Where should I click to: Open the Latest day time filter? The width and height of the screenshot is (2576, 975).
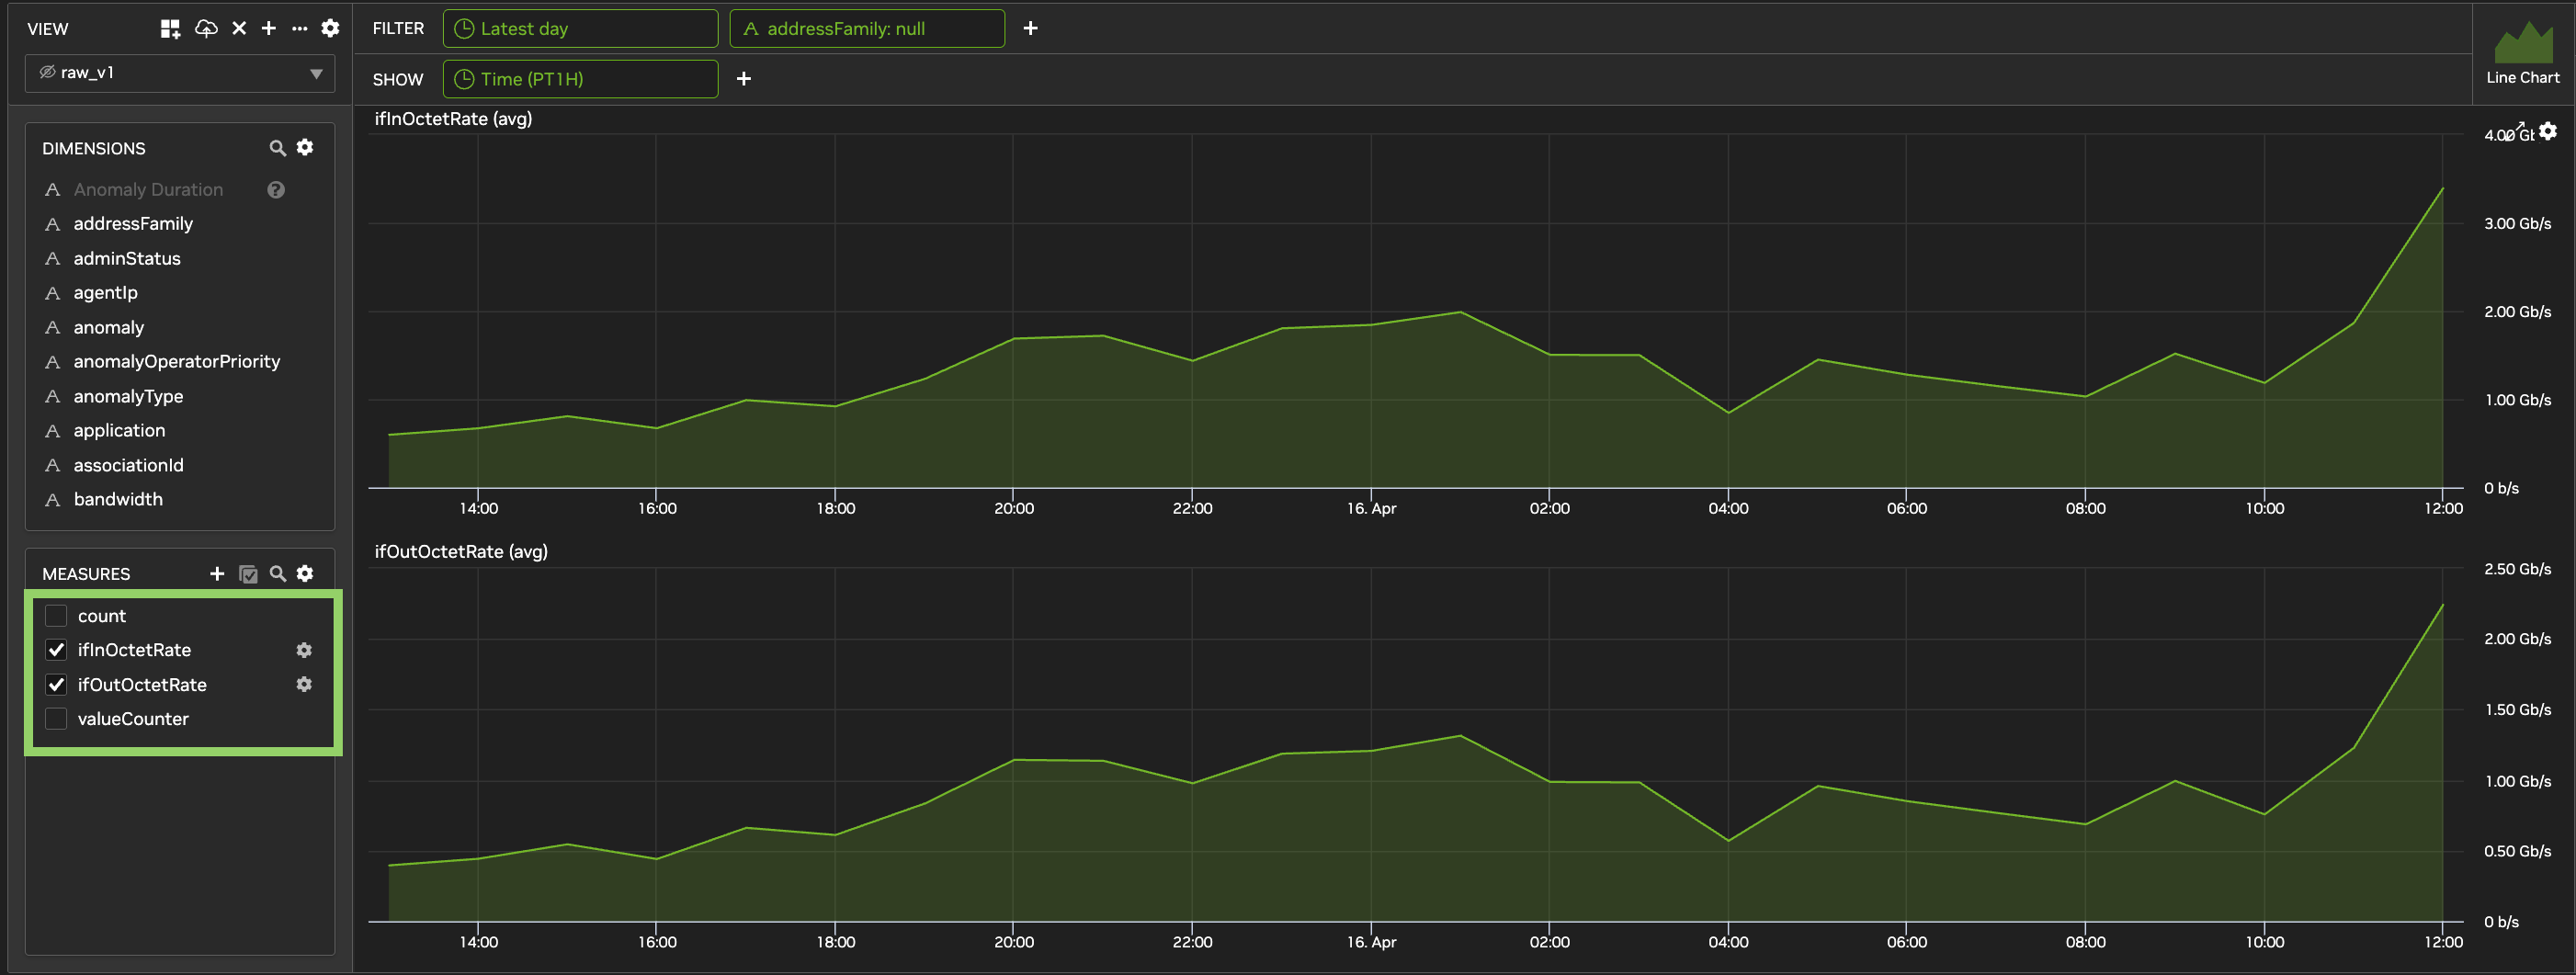[x=580, y=28]
